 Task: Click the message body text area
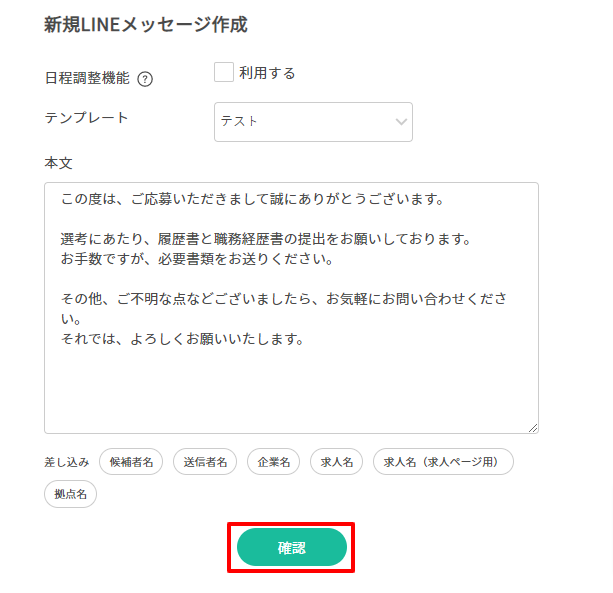pos(290,380)
